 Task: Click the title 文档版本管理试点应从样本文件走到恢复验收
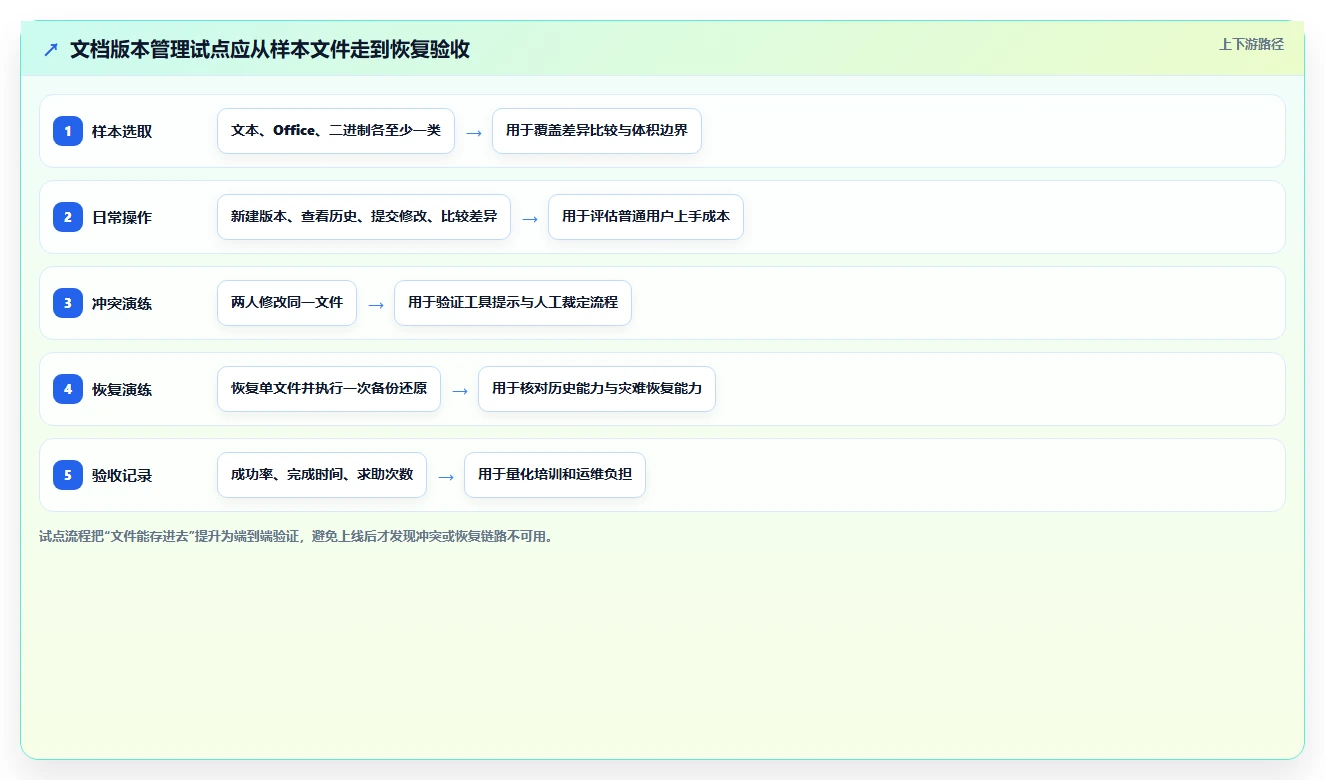coord(270,49)
